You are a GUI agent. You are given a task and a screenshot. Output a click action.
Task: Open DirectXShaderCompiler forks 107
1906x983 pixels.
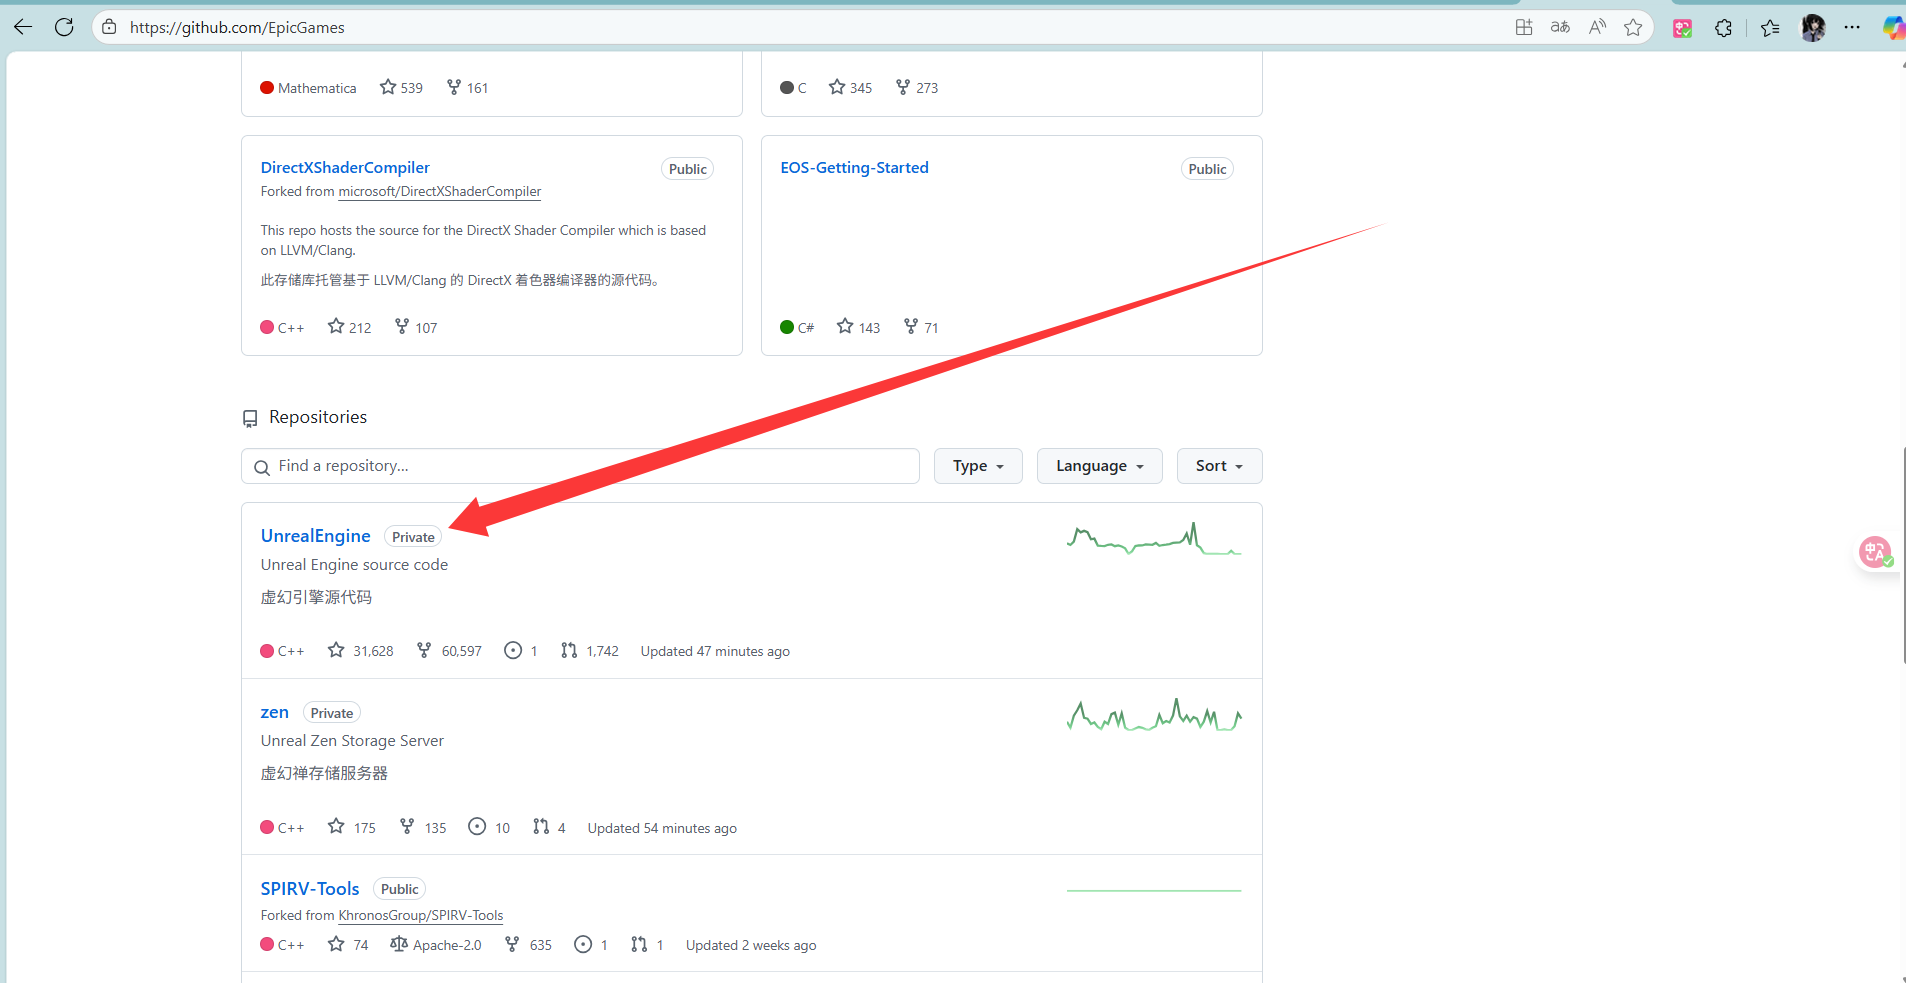pos(416,327)
